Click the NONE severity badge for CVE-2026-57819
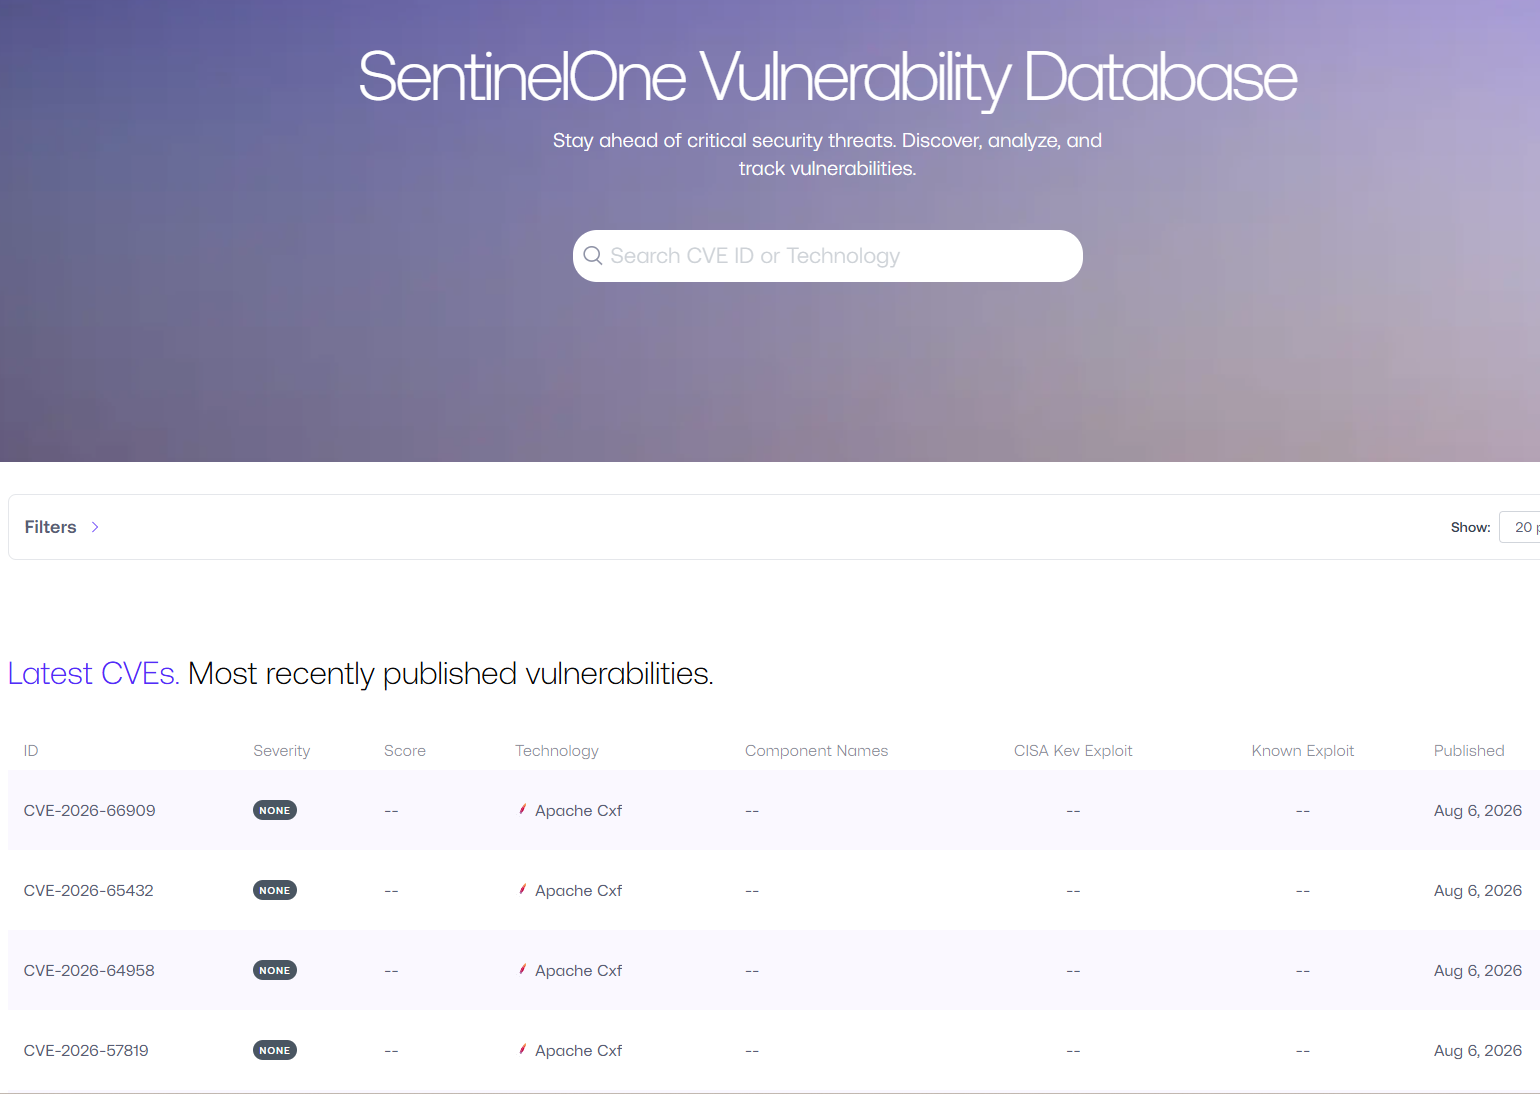The height and width of the screenshot is (1094, 1540). point(275,1050)
